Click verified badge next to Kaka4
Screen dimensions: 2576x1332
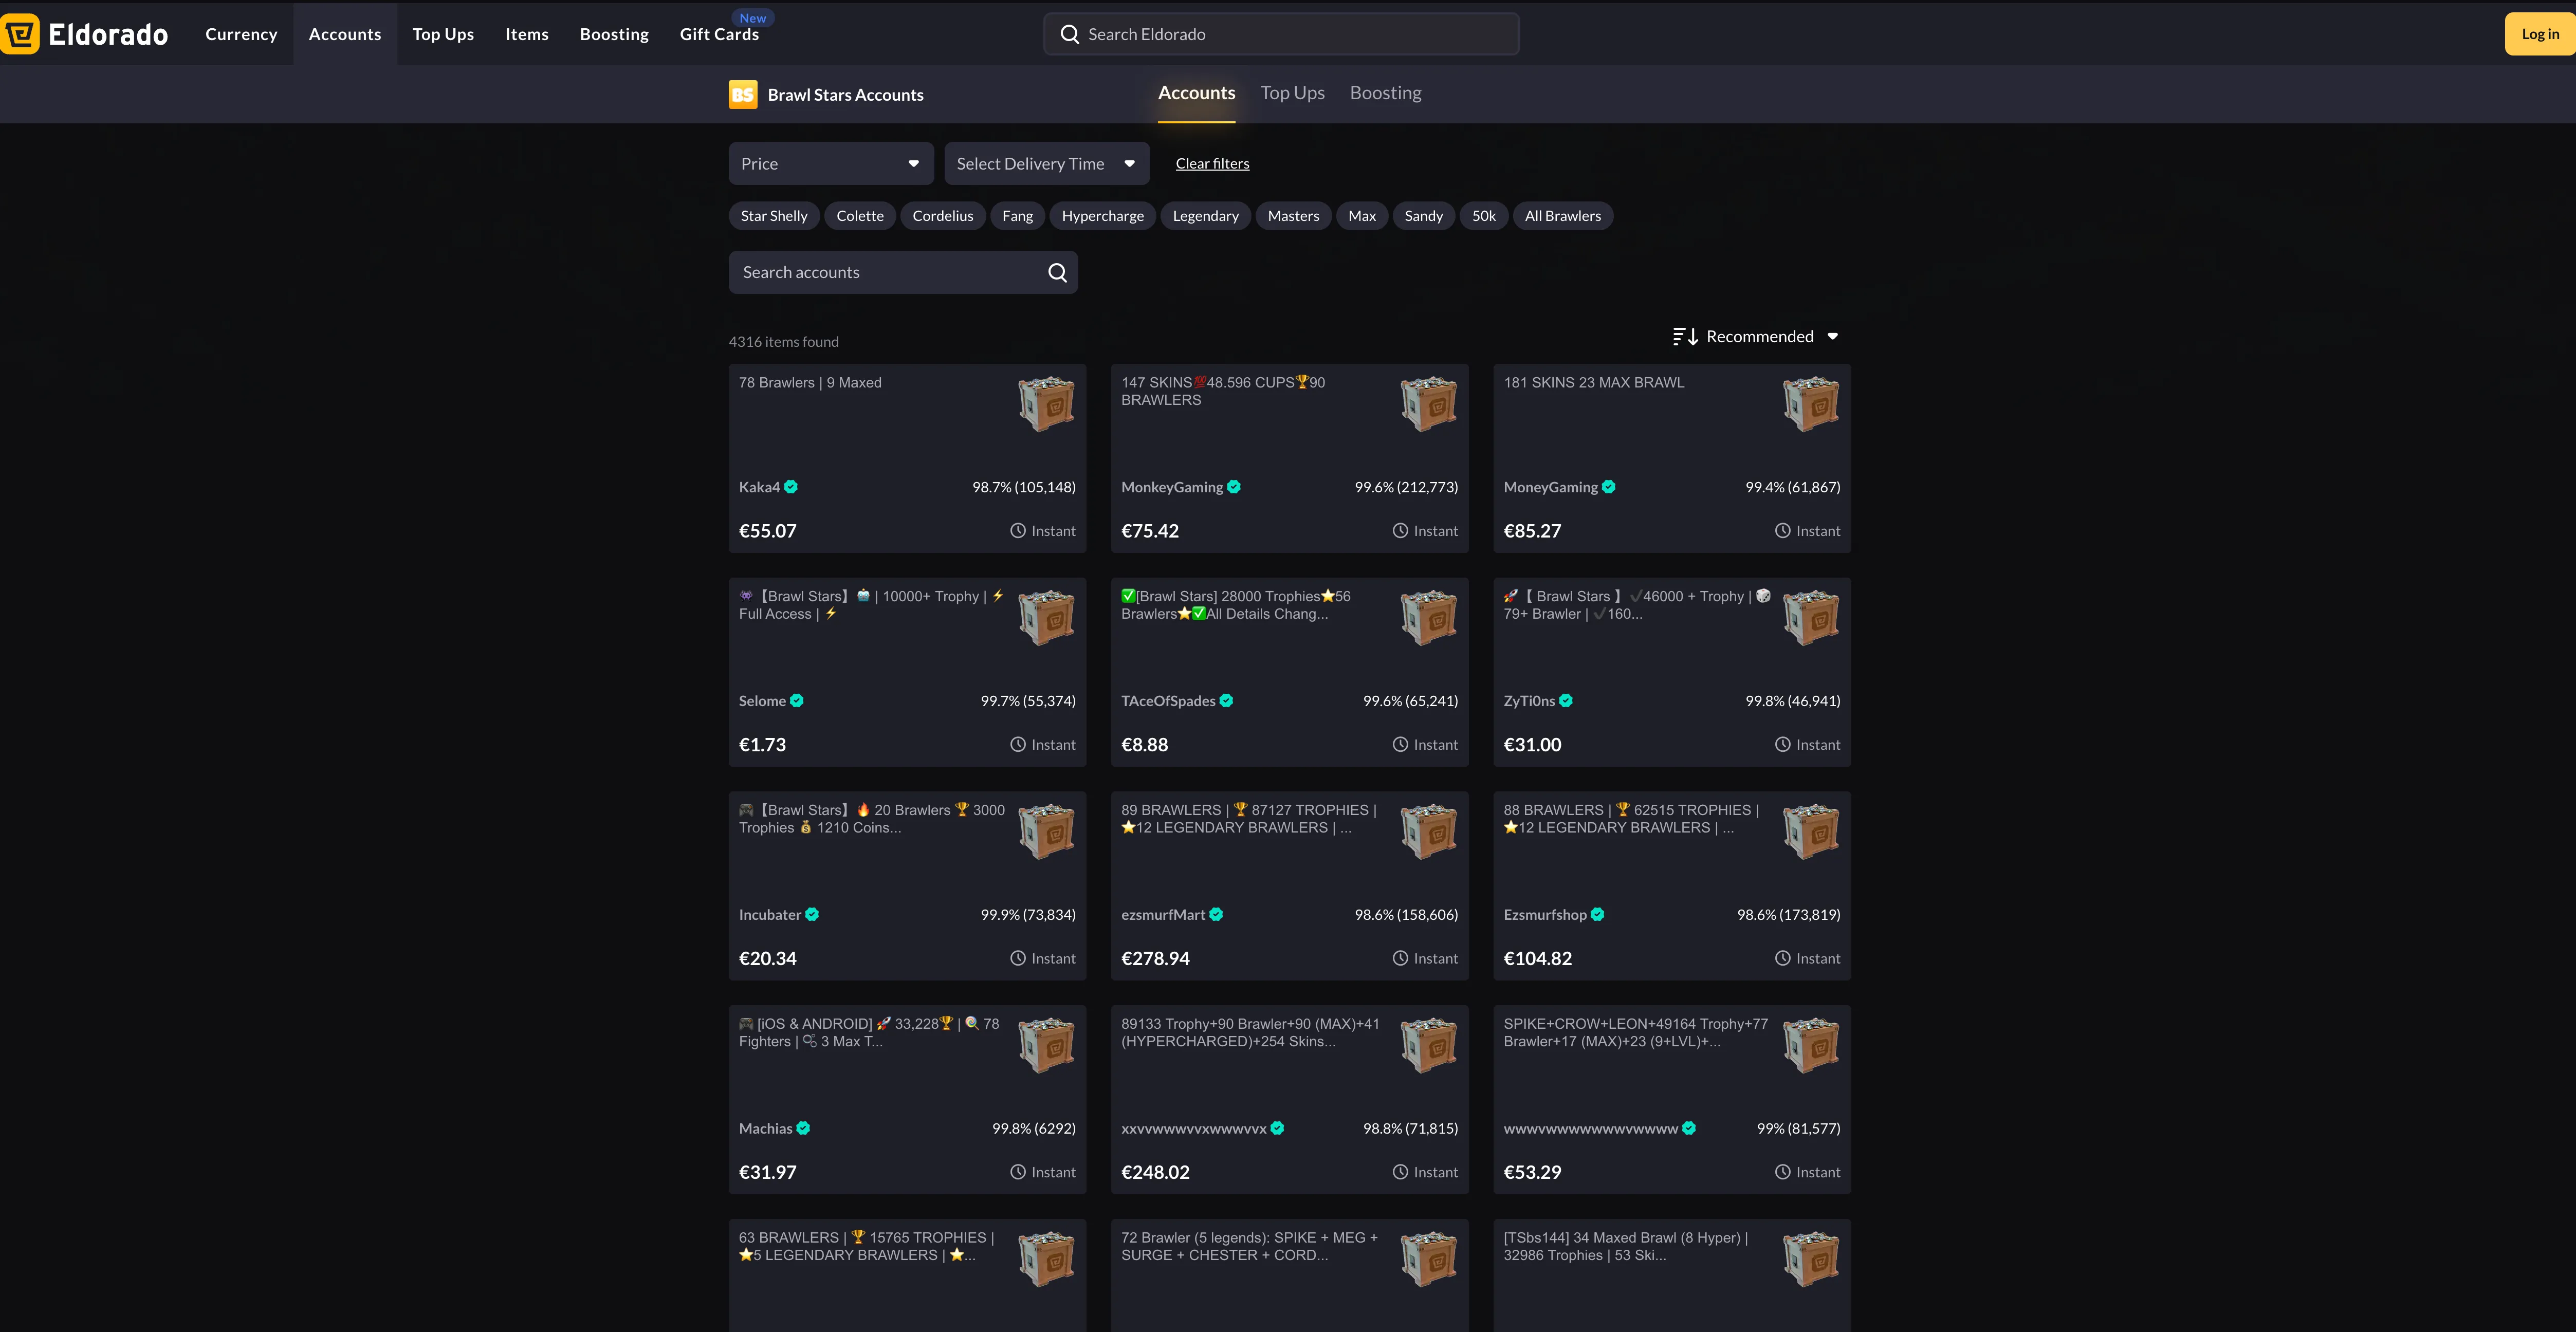[791, 487]
